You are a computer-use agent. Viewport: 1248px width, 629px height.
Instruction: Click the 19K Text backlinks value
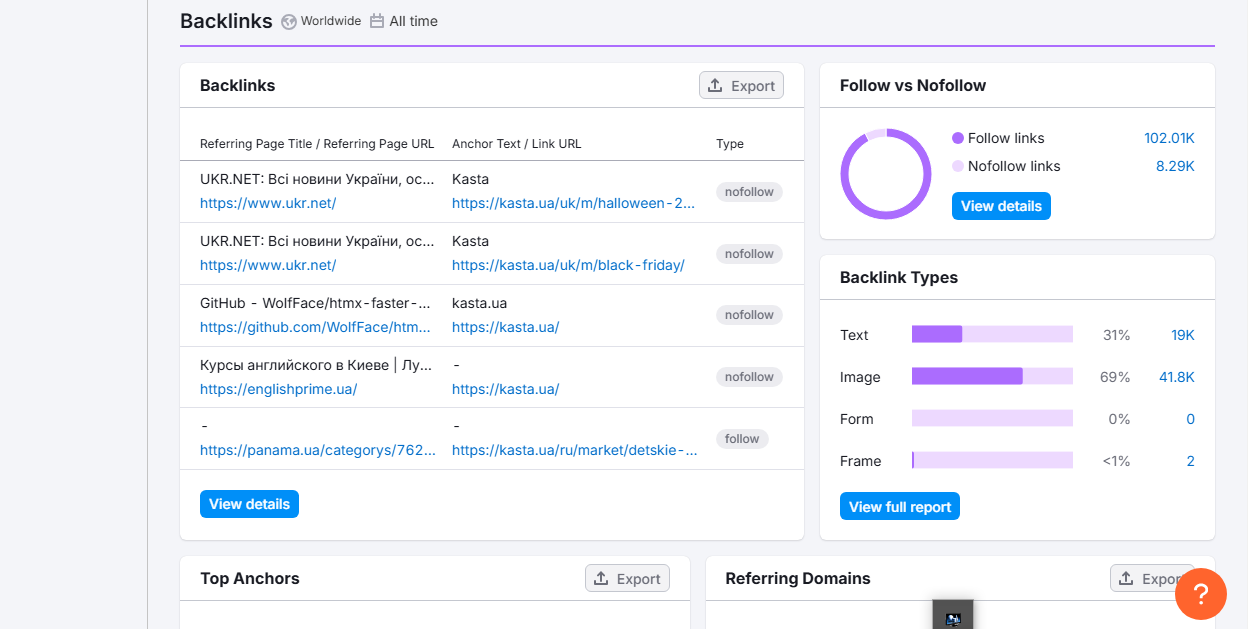tap(1183, 335)
